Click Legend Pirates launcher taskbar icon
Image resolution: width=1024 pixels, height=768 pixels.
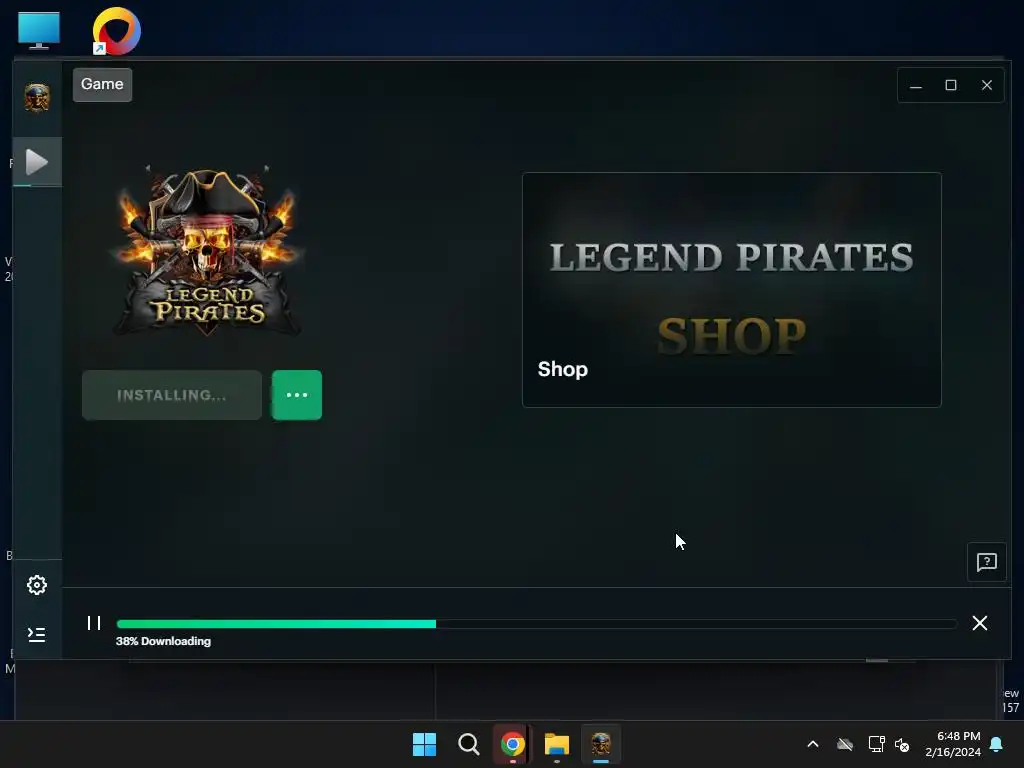tap(601, 744)
